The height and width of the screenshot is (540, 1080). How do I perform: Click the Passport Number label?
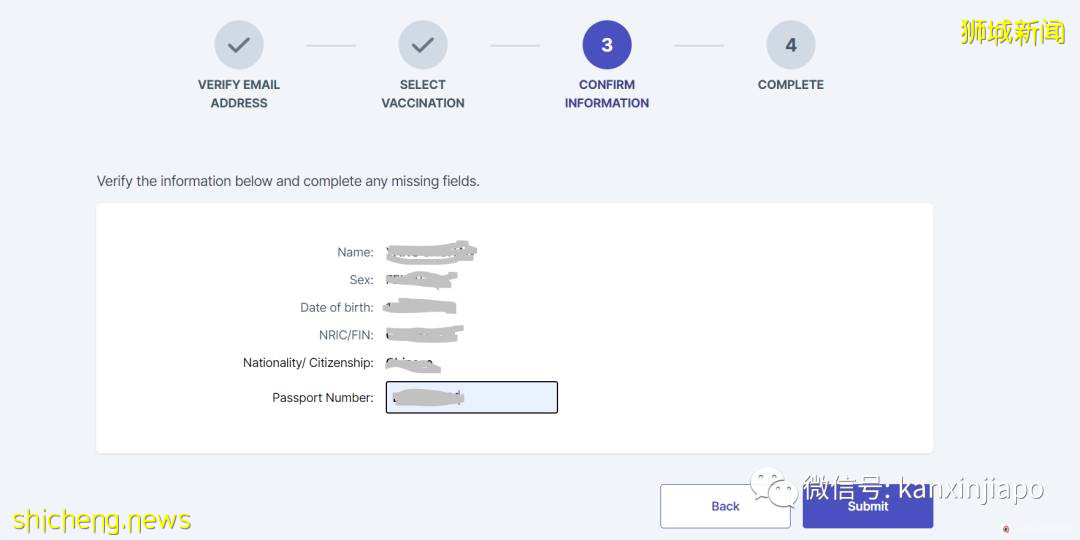click(322, 398)
